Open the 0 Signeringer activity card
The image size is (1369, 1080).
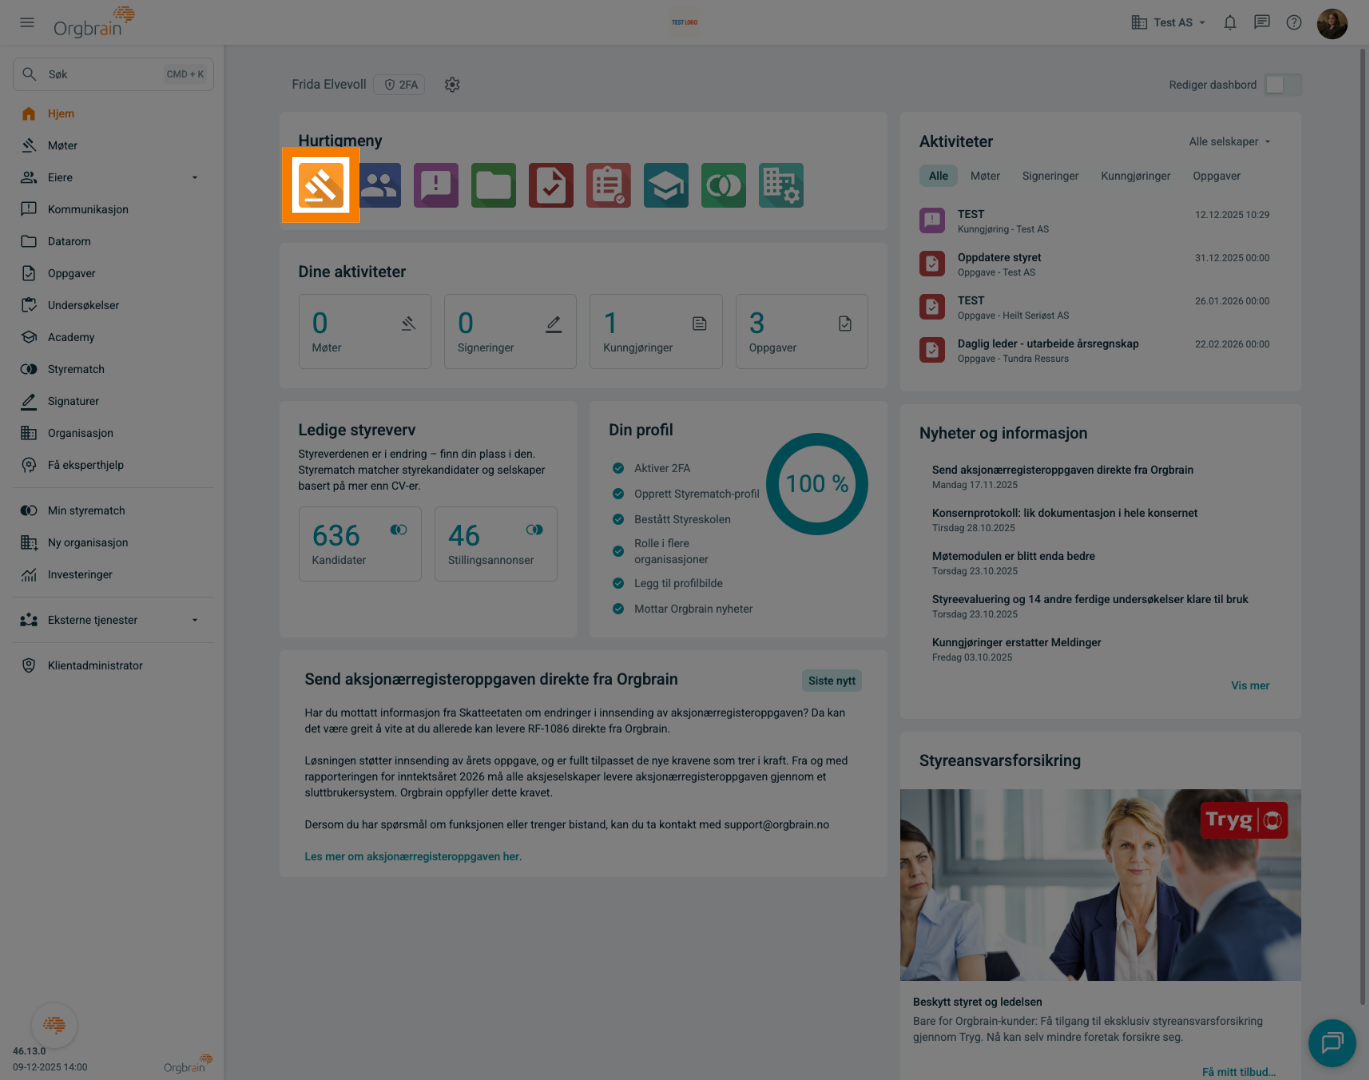pyautogui.click(x=510, y=331)
